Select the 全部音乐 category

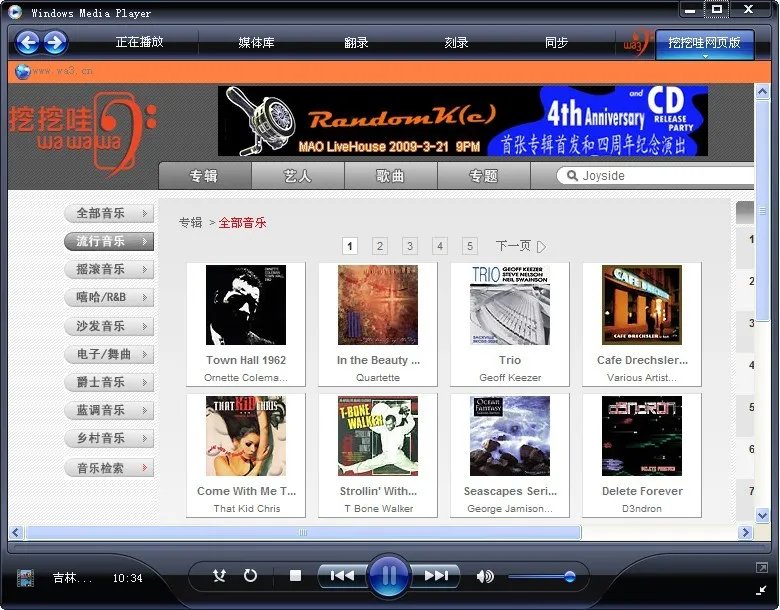(x=109, y=213)
